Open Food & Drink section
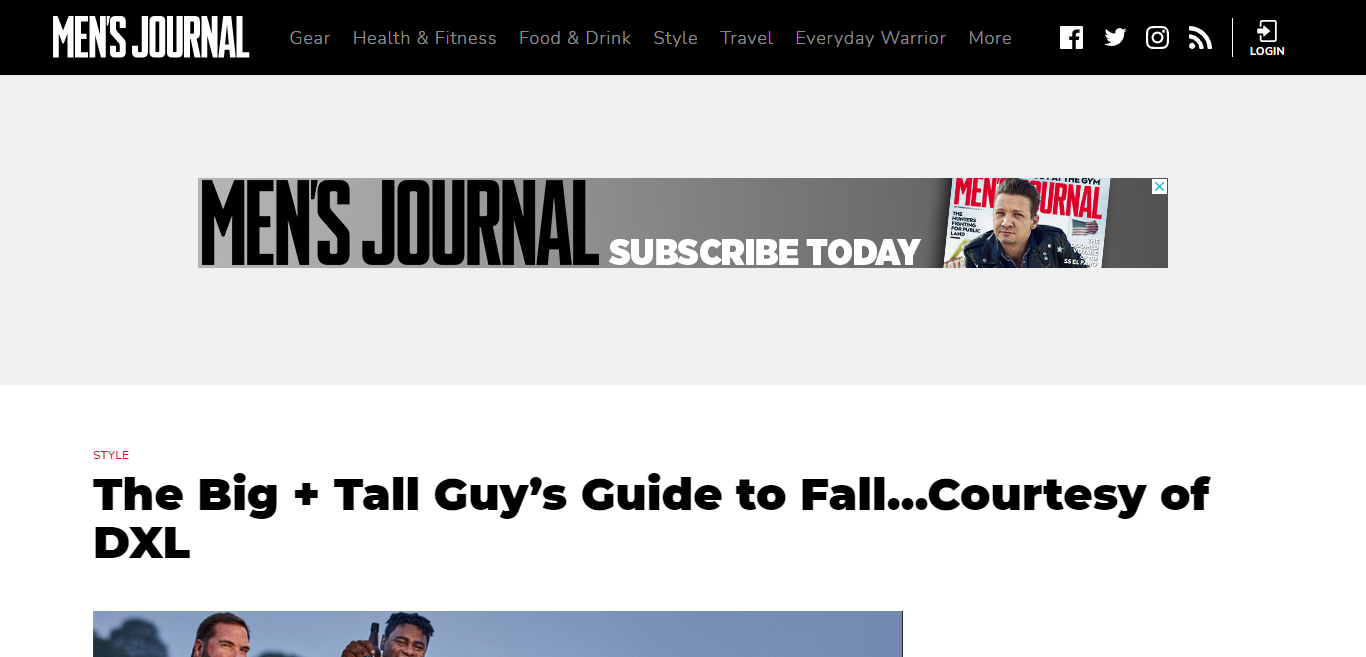Screen dimensions: 1366x657 click(x=575, y=38)
